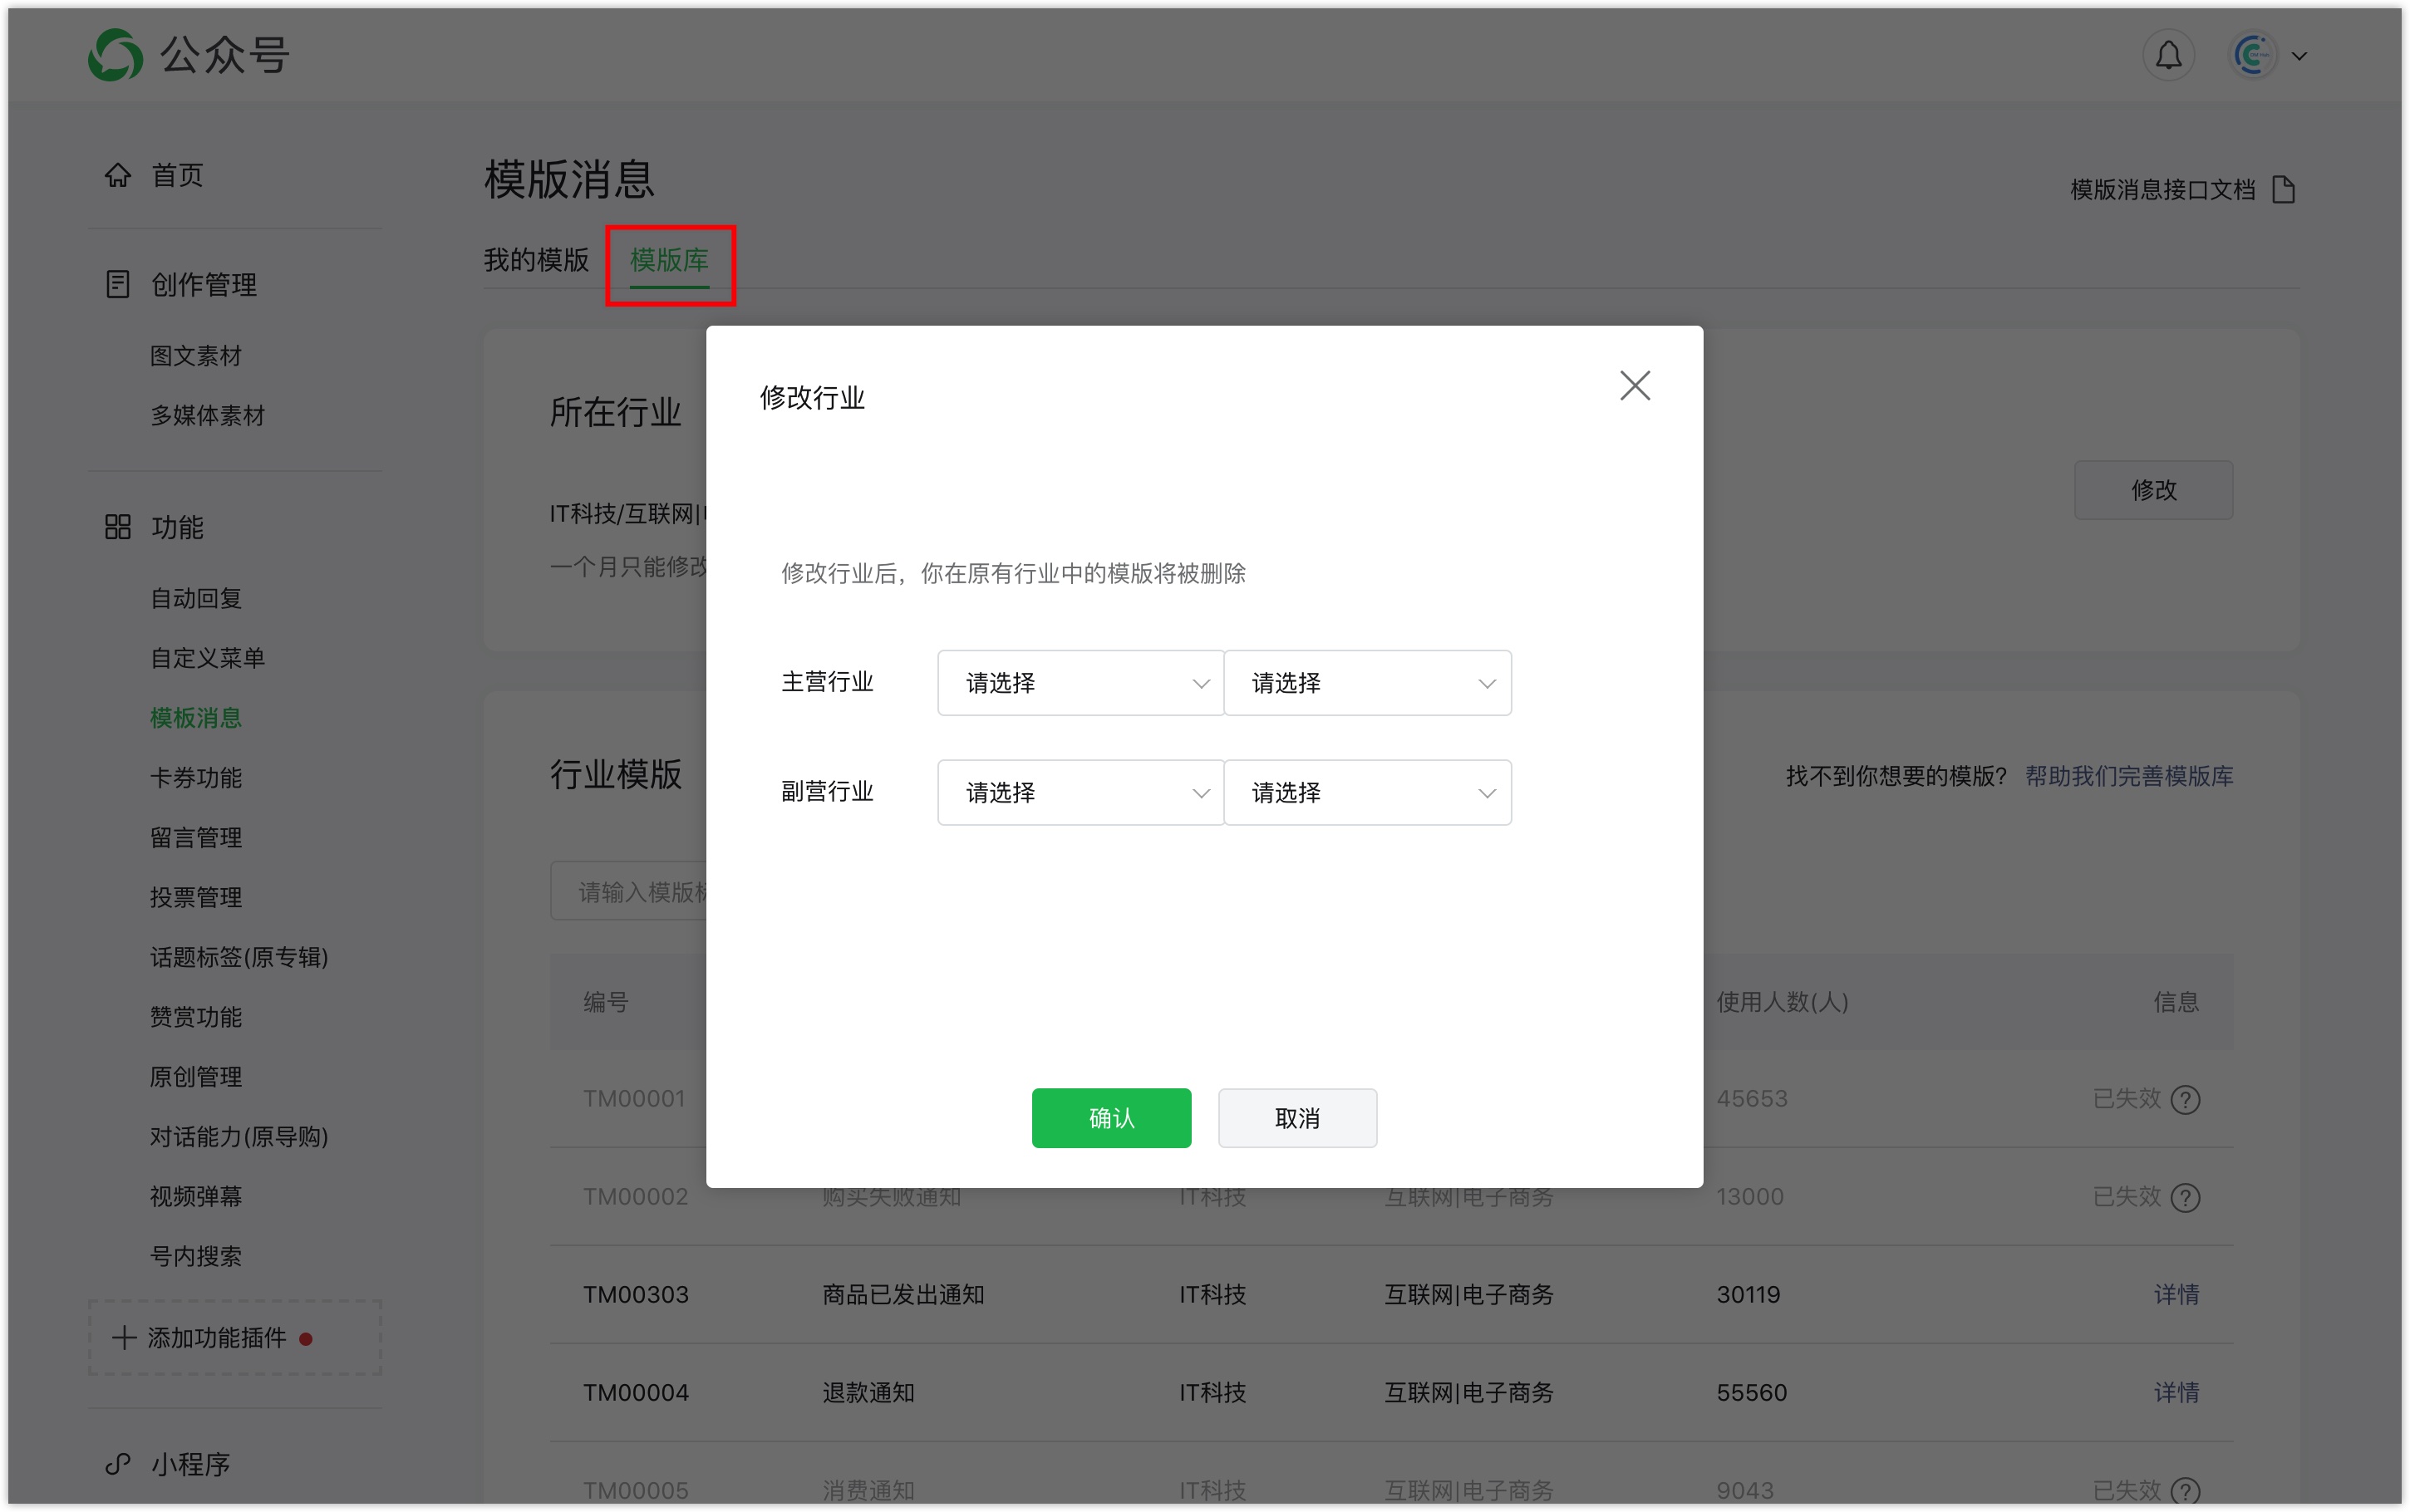Open 小程序 section in sidebar

point(190,1464)
